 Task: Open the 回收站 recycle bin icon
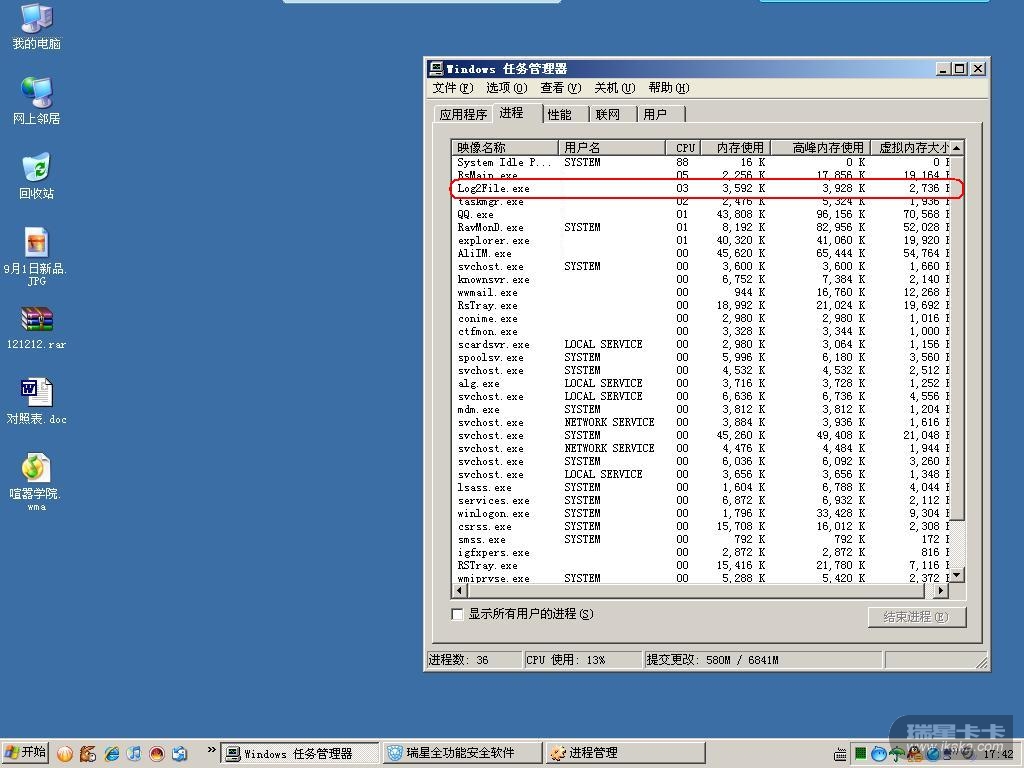(36, 169)
